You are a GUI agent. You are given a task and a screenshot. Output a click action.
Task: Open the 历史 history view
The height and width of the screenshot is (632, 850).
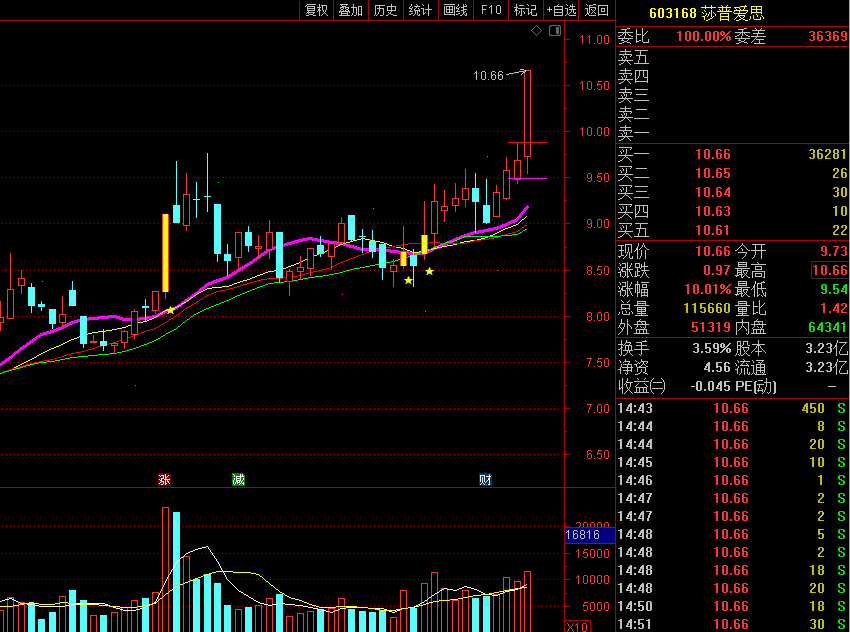click(x=385, y=10)
